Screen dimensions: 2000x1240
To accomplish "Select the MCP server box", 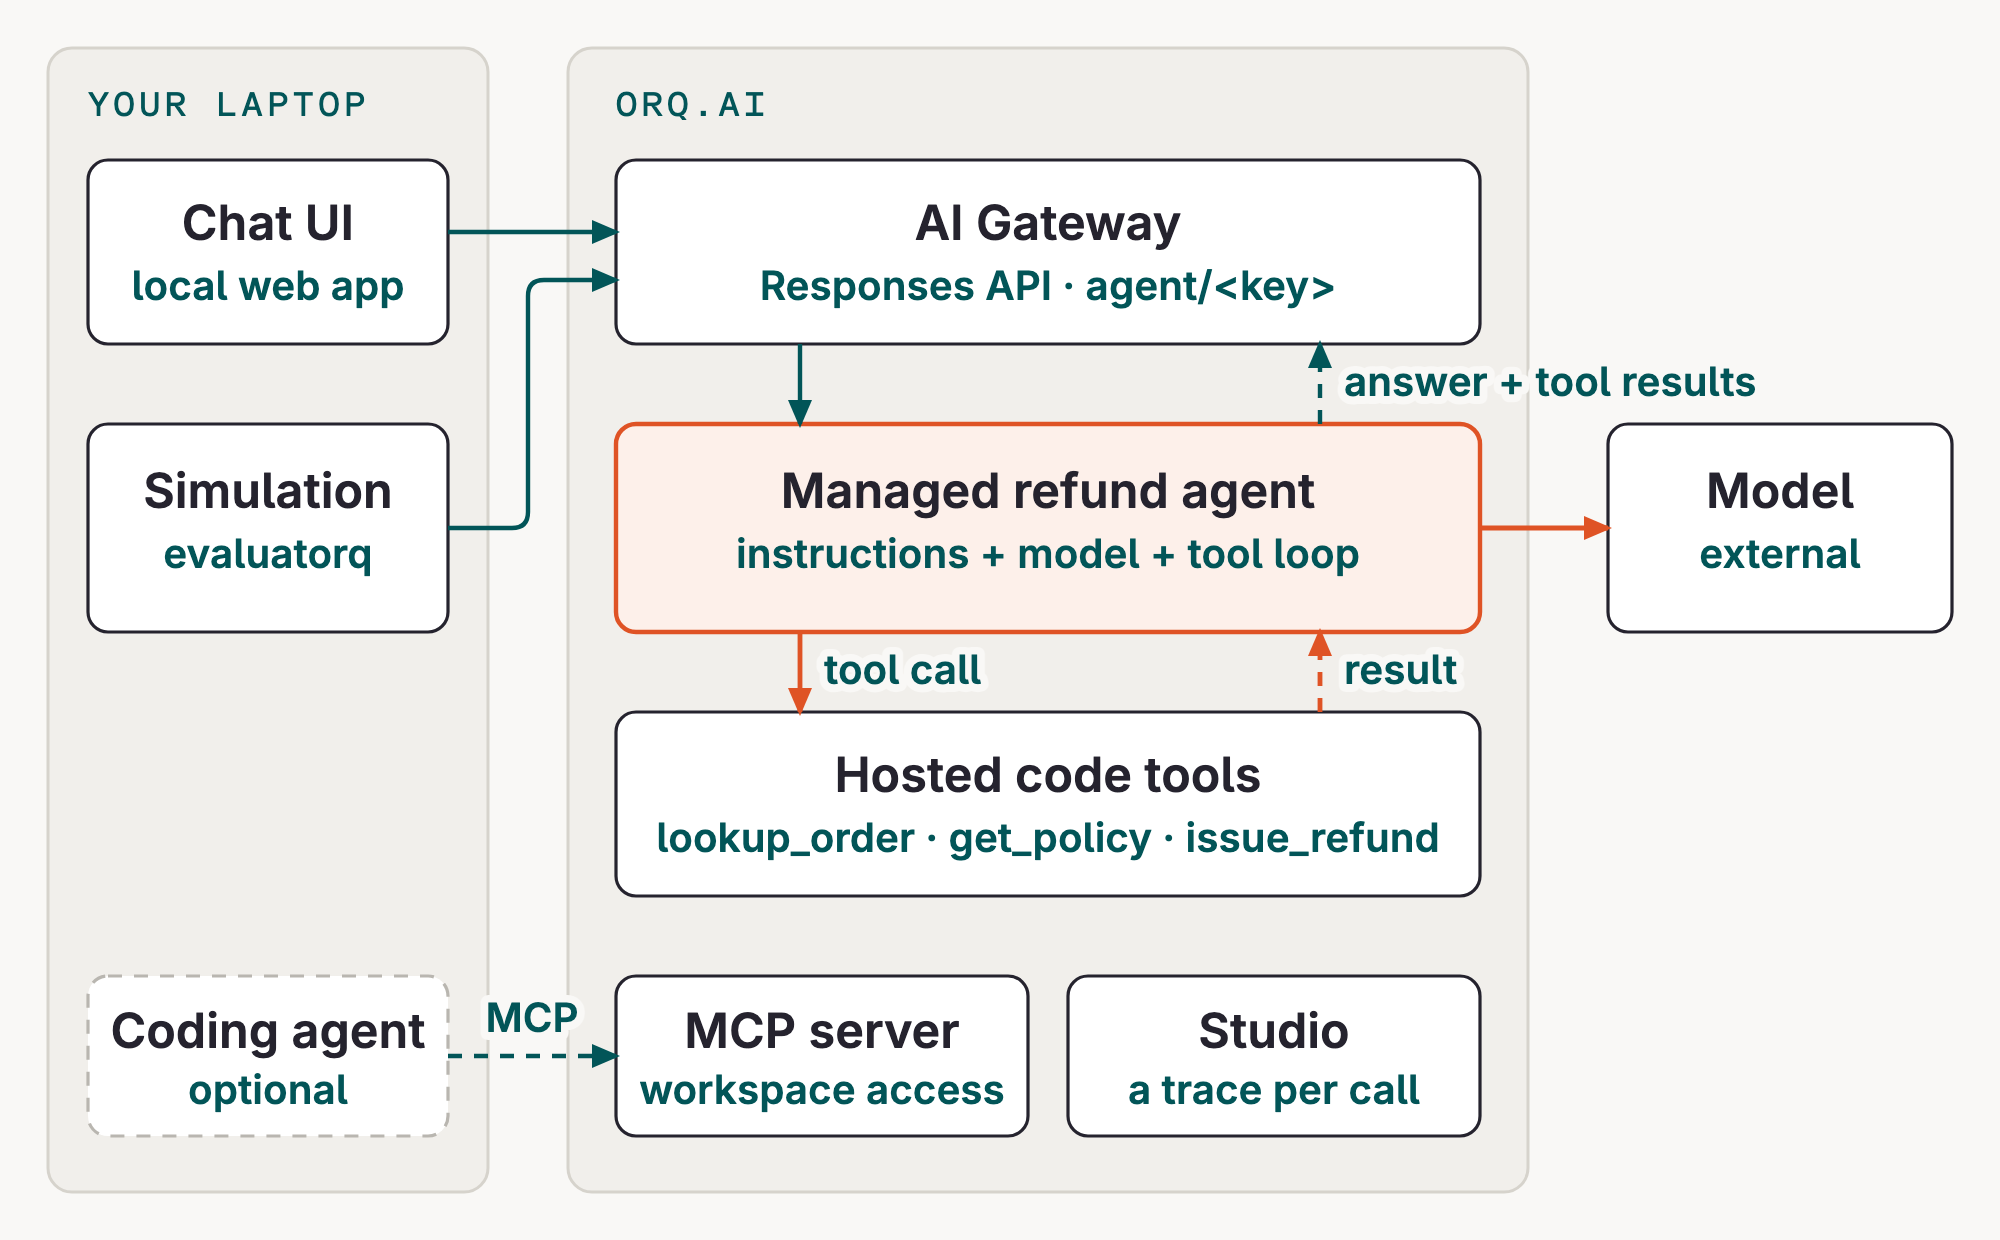I will [822, 1056].
